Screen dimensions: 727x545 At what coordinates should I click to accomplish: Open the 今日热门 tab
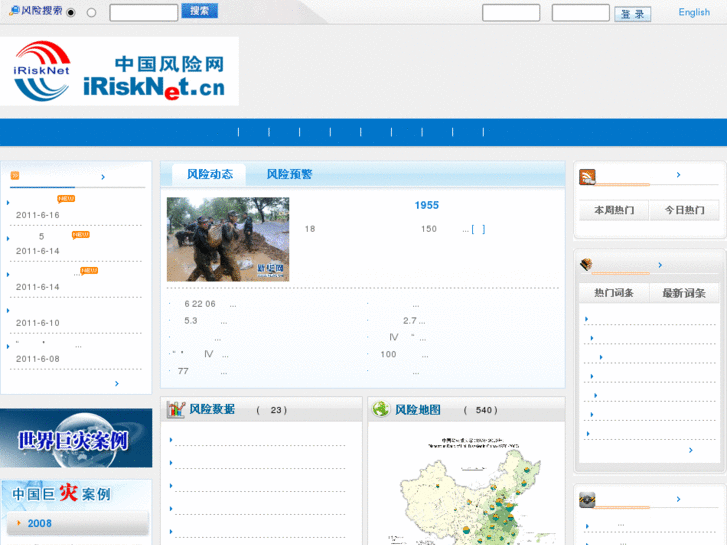pos(684,210)
